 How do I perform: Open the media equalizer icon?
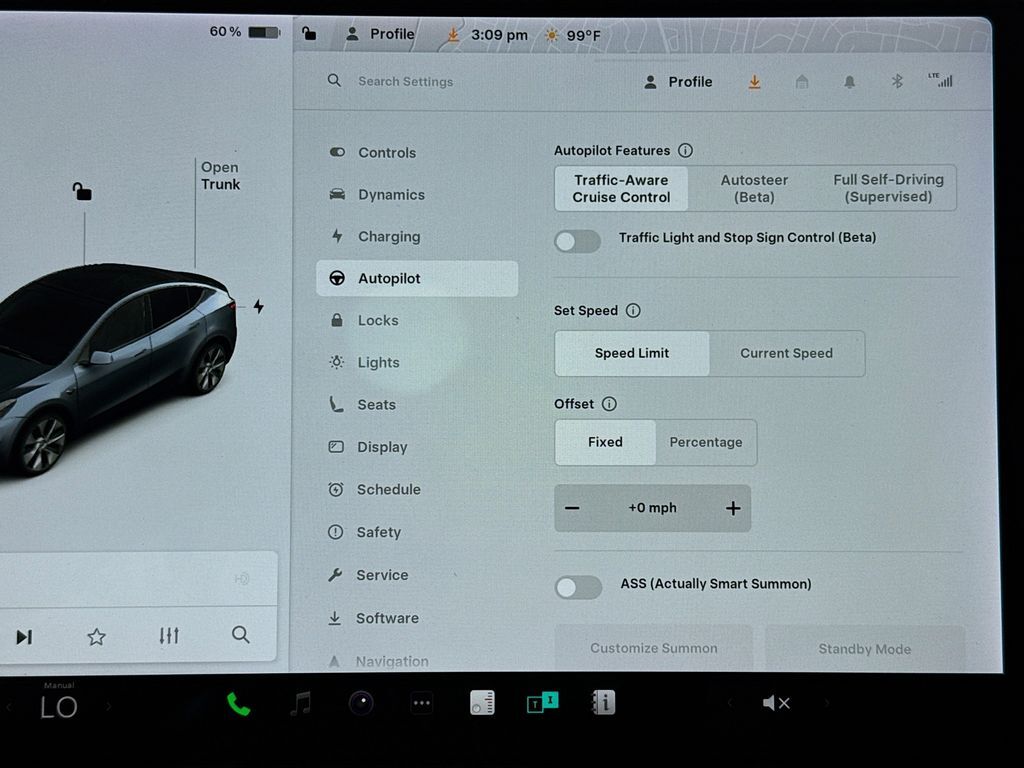(169, 635)
